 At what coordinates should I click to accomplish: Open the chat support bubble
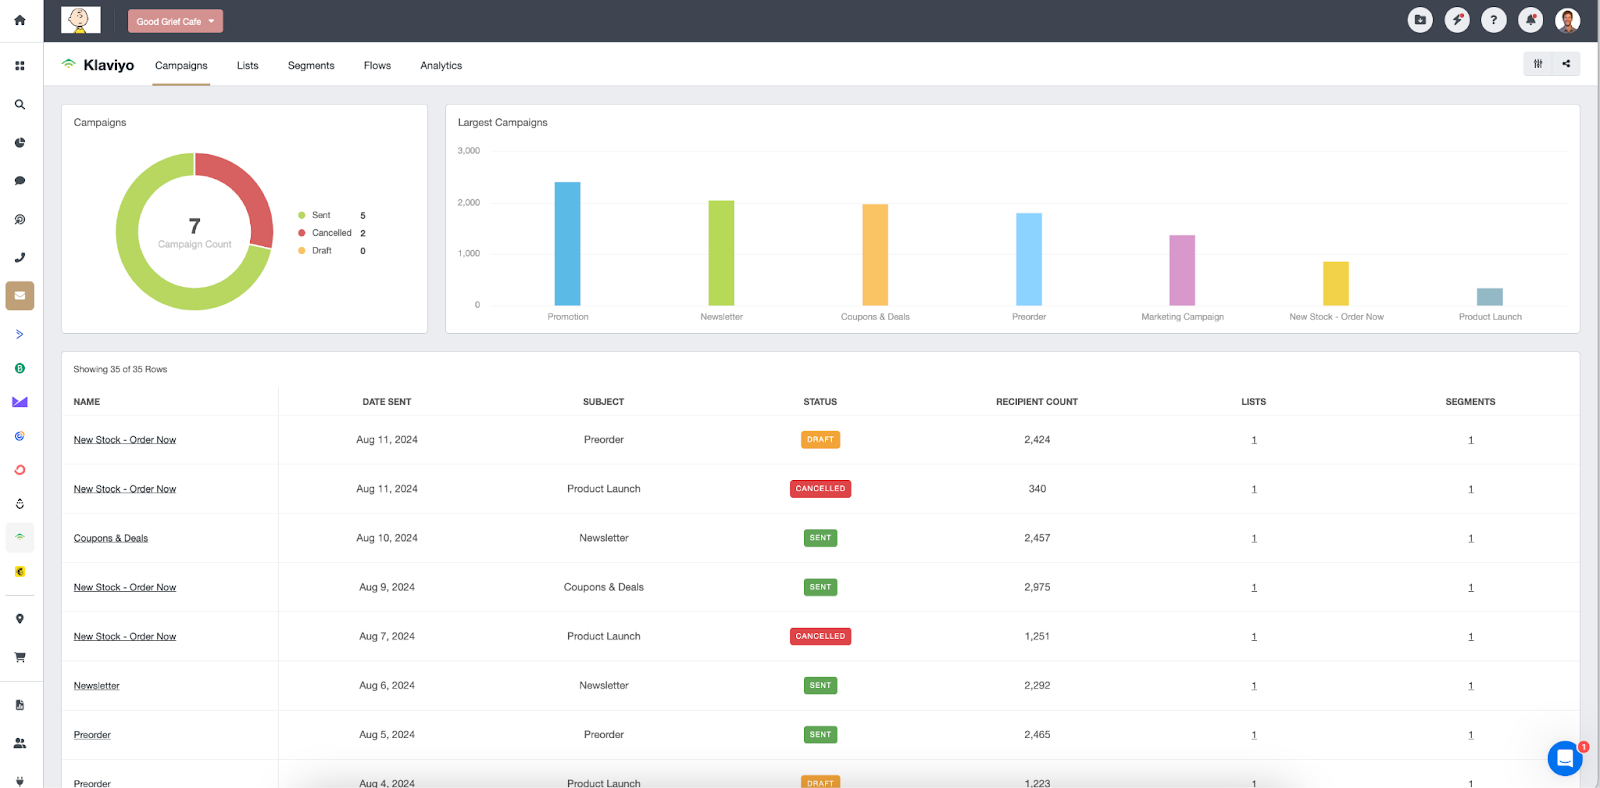(x=1564, y=758)
